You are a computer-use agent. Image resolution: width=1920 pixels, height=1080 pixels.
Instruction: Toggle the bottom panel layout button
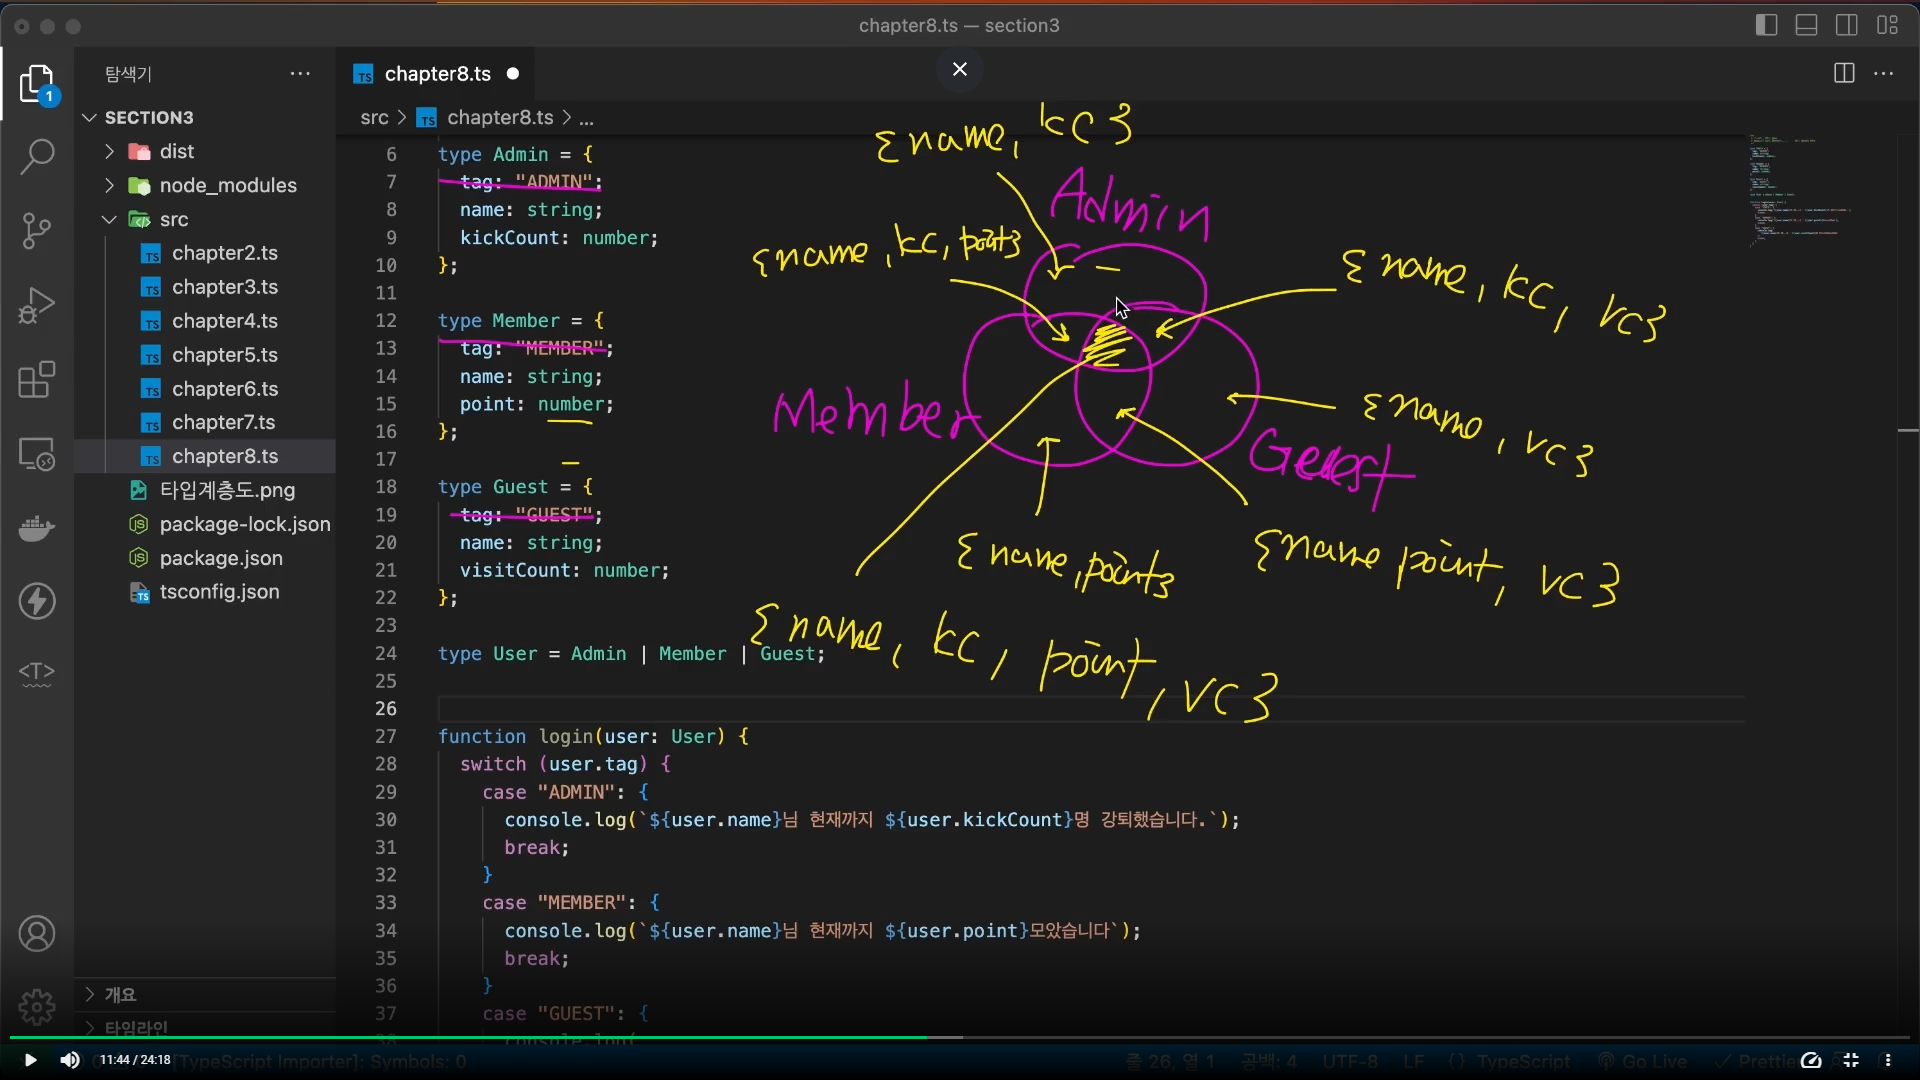[1806, 25]
